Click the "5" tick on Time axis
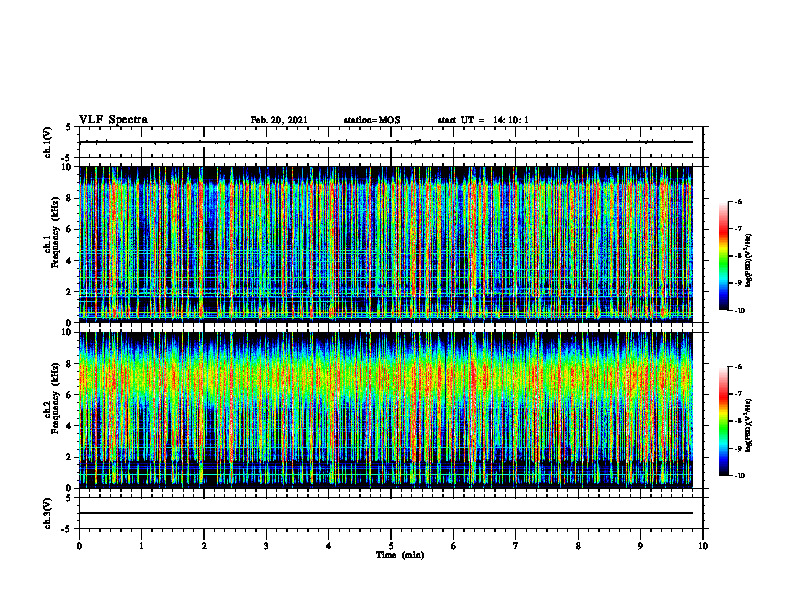 click(x=391, y=546)
